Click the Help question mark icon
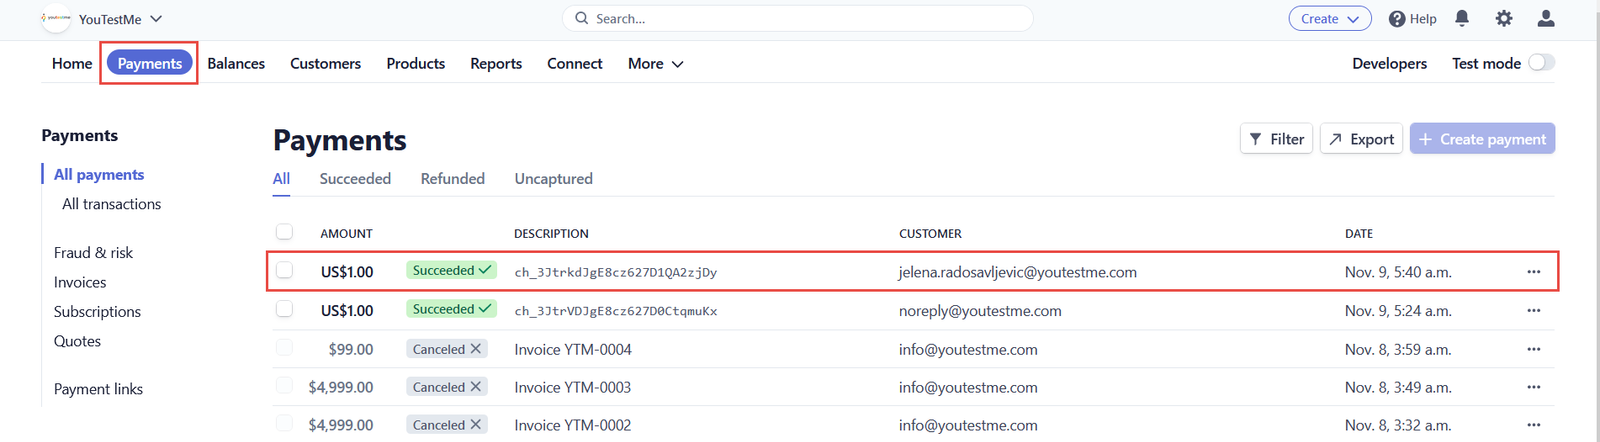 (1398, 19)
